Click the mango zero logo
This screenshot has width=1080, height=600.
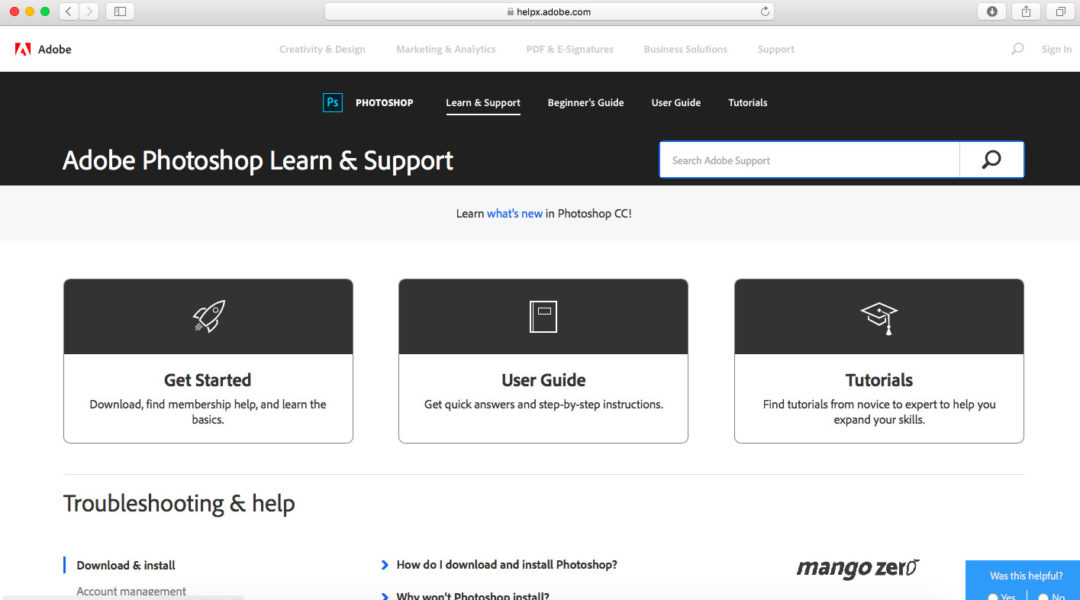click(857, 568)
